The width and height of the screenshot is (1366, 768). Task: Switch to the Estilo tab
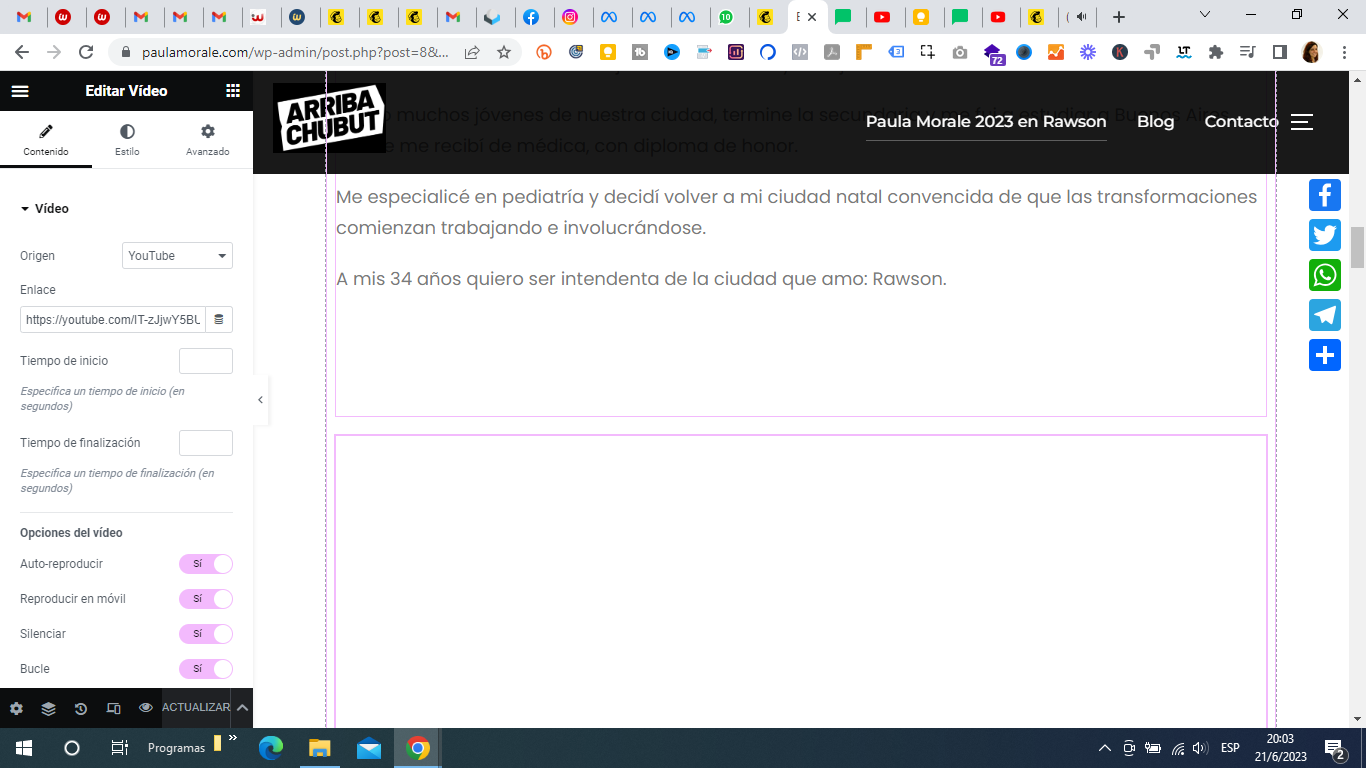[127, 140]
